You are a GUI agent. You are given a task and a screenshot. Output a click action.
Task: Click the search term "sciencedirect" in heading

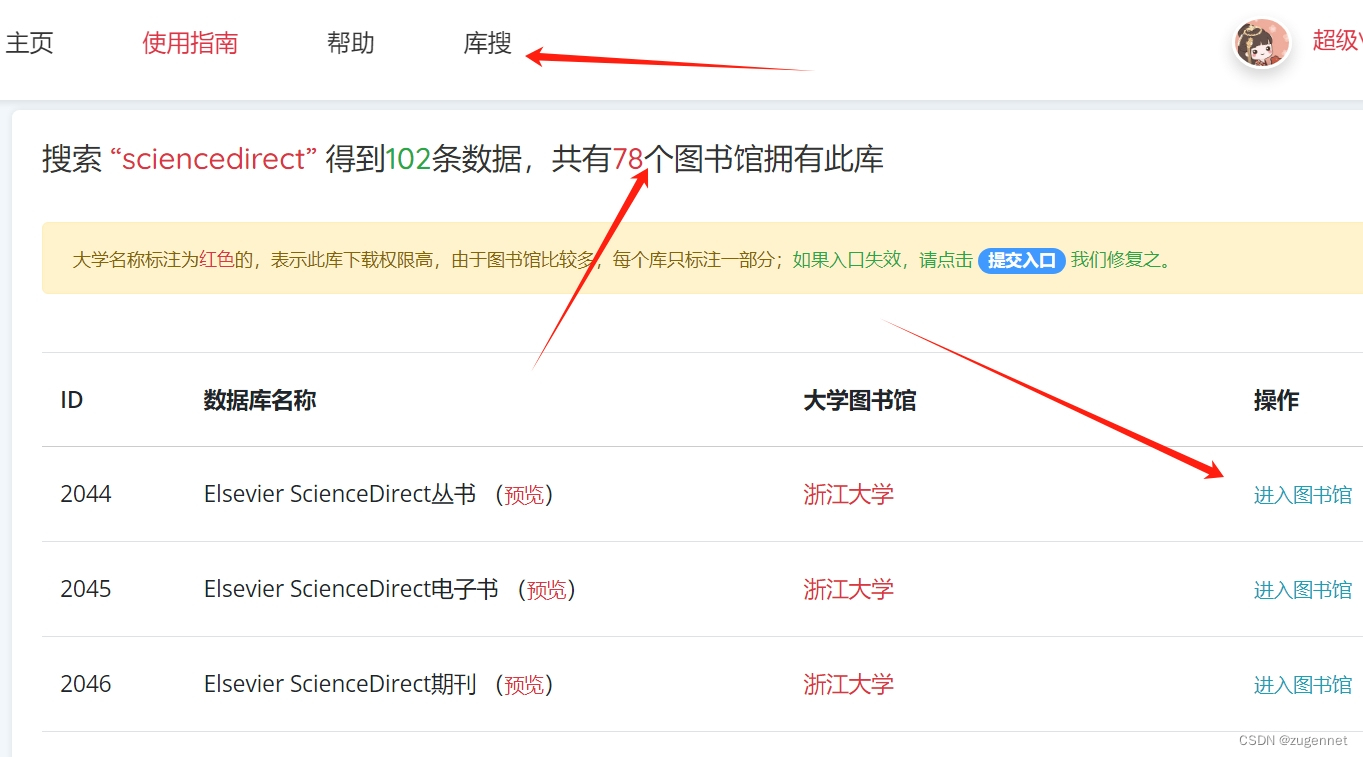[214, 159]
